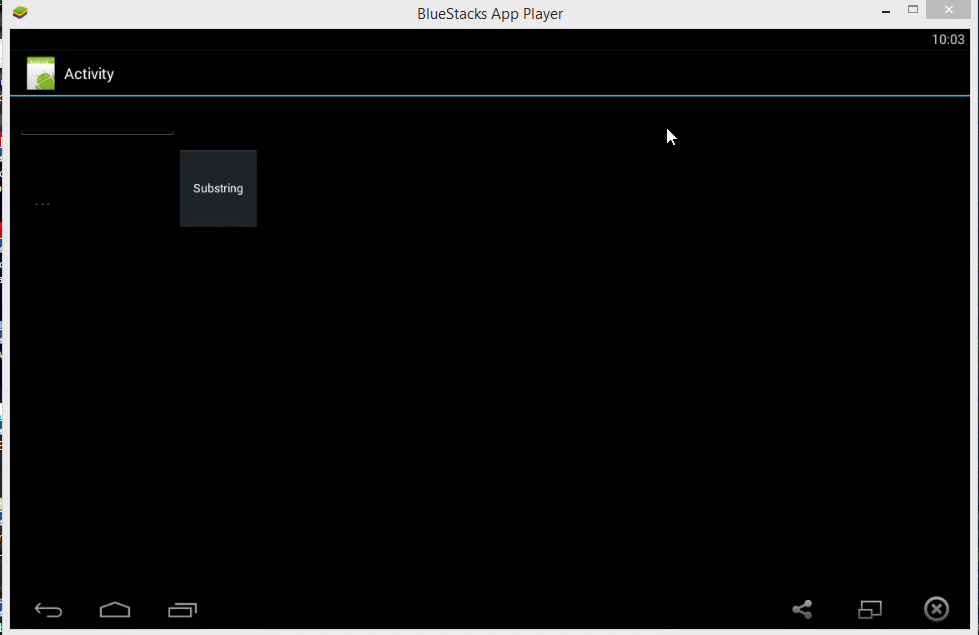
Task: Tap the green Android app icon
Action: 41,74
